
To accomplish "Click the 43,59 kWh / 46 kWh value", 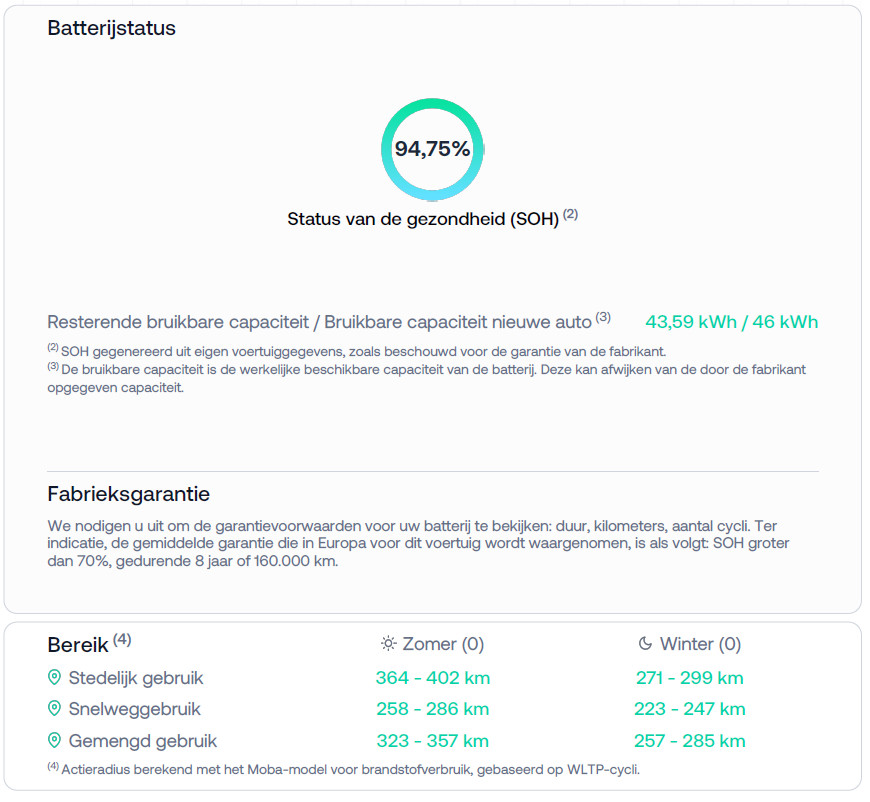I will tap(731, 322).
